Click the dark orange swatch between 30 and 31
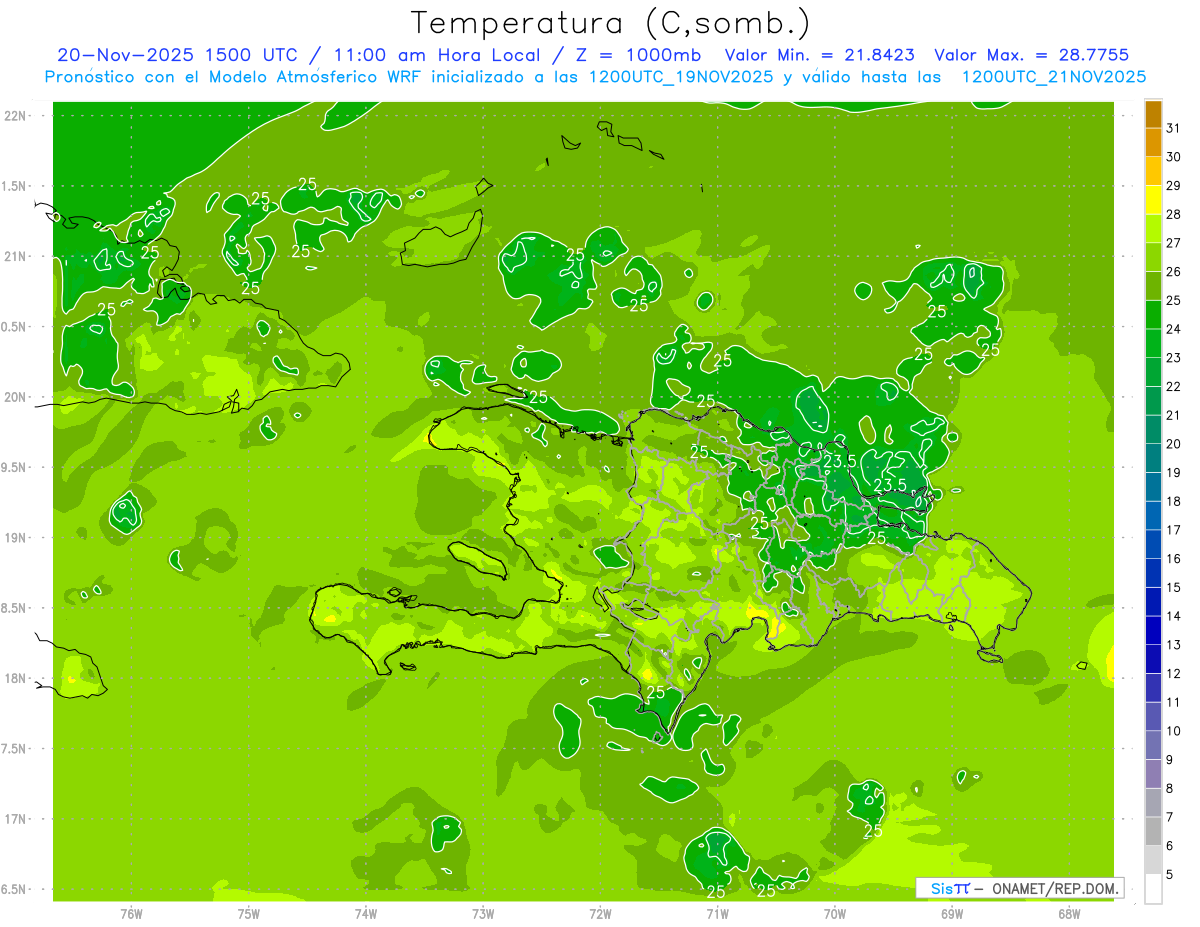This screenshot has height=927, width=1200. [x=1153, y=143]
